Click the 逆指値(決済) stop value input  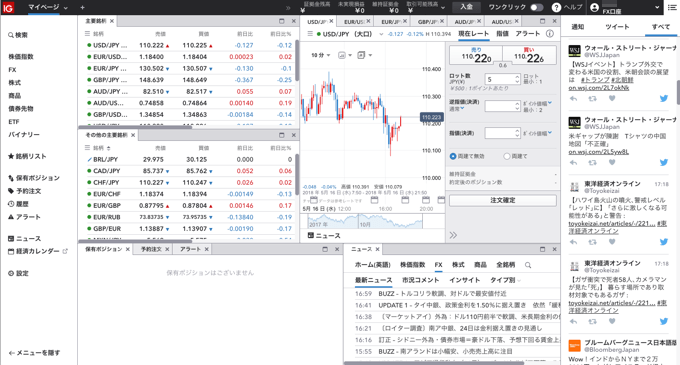[x=500, y=106]
